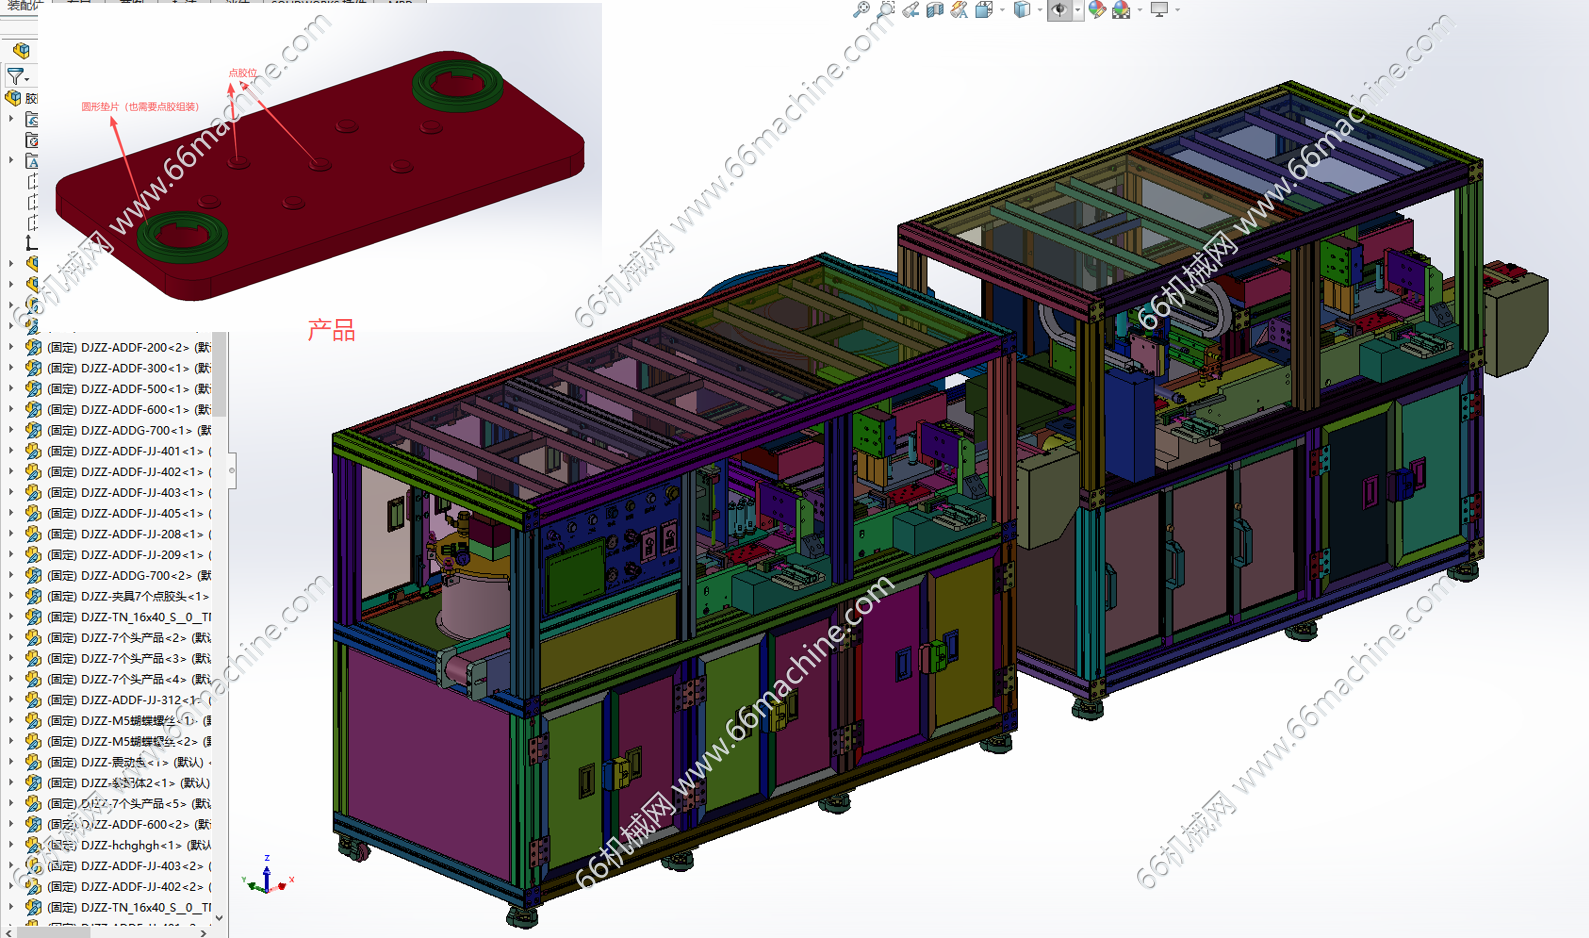Open the Edit Appearance color ball
This screenshot has width=1589, height=938.
tap(1097, 10)
